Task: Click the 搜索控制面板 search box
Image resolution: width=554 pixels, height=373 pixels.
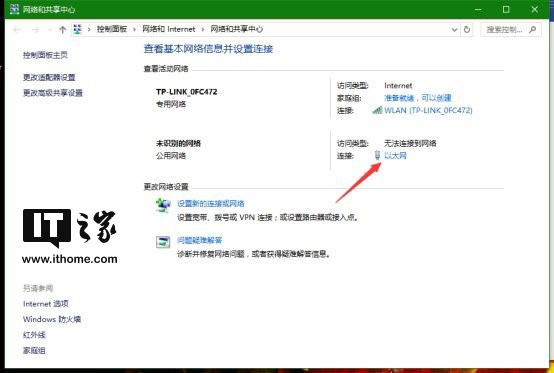Action: tap(511, 30)
